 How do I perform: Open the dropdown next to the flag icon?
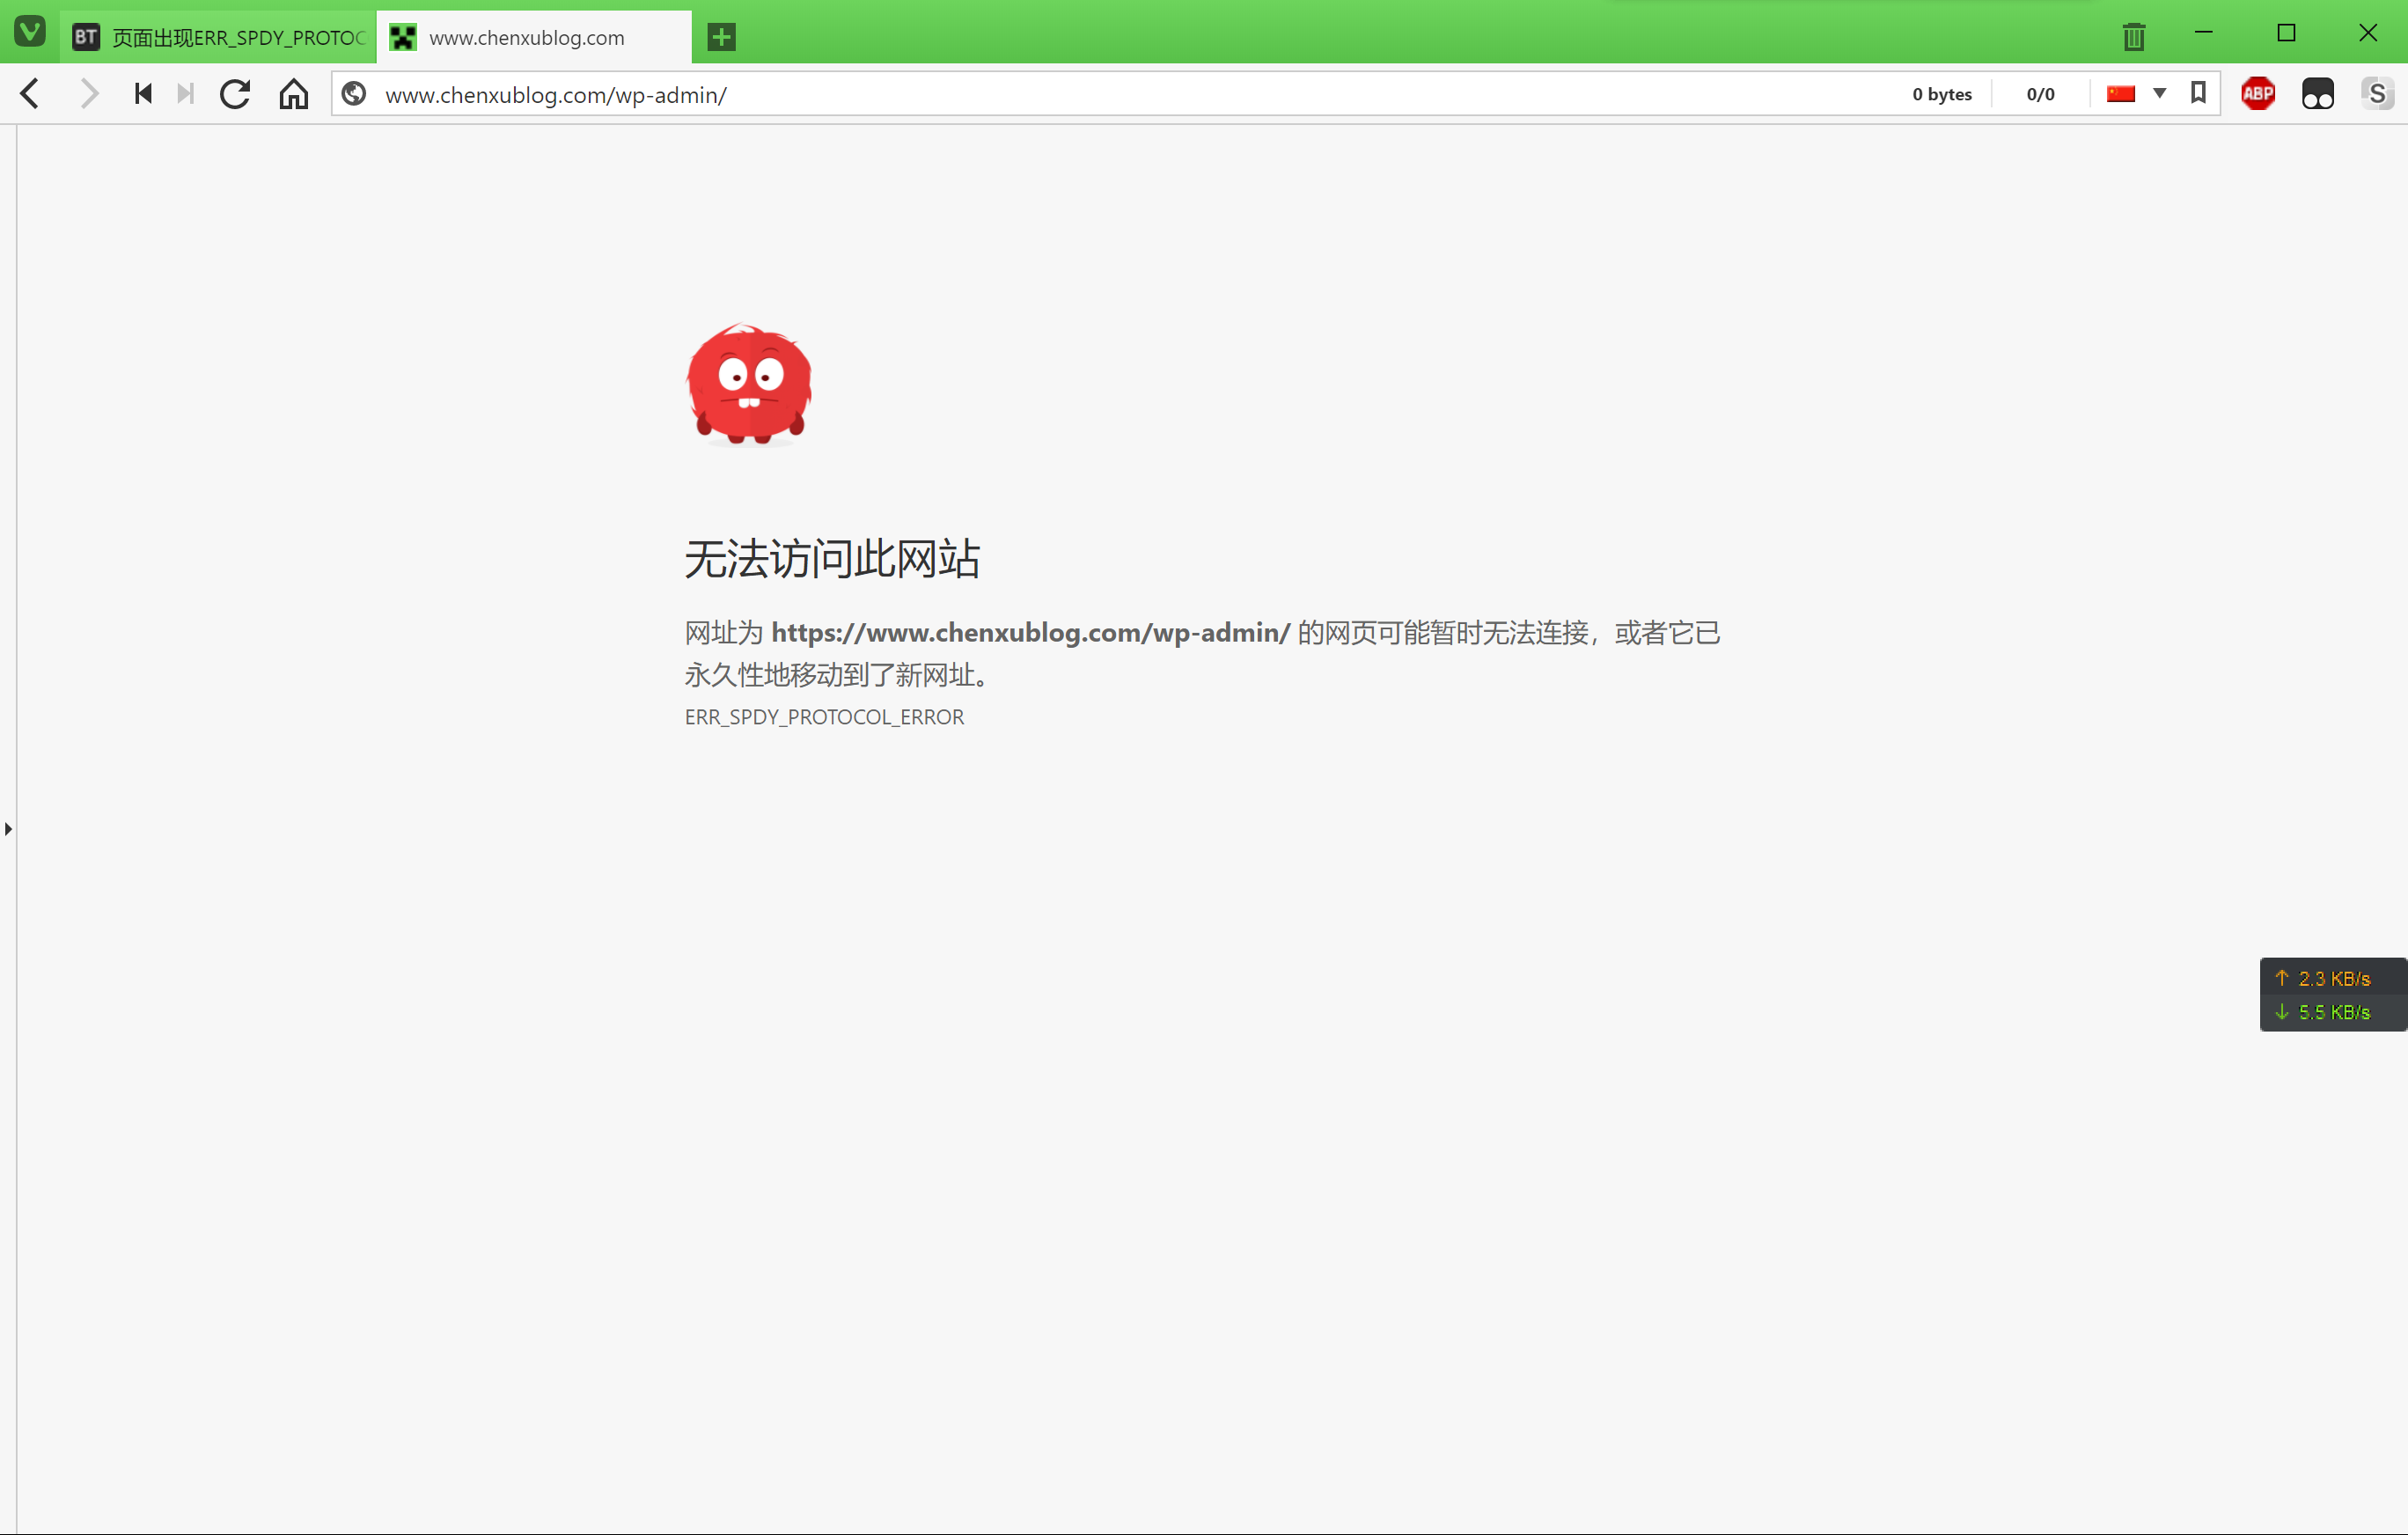pos(2160,93)
